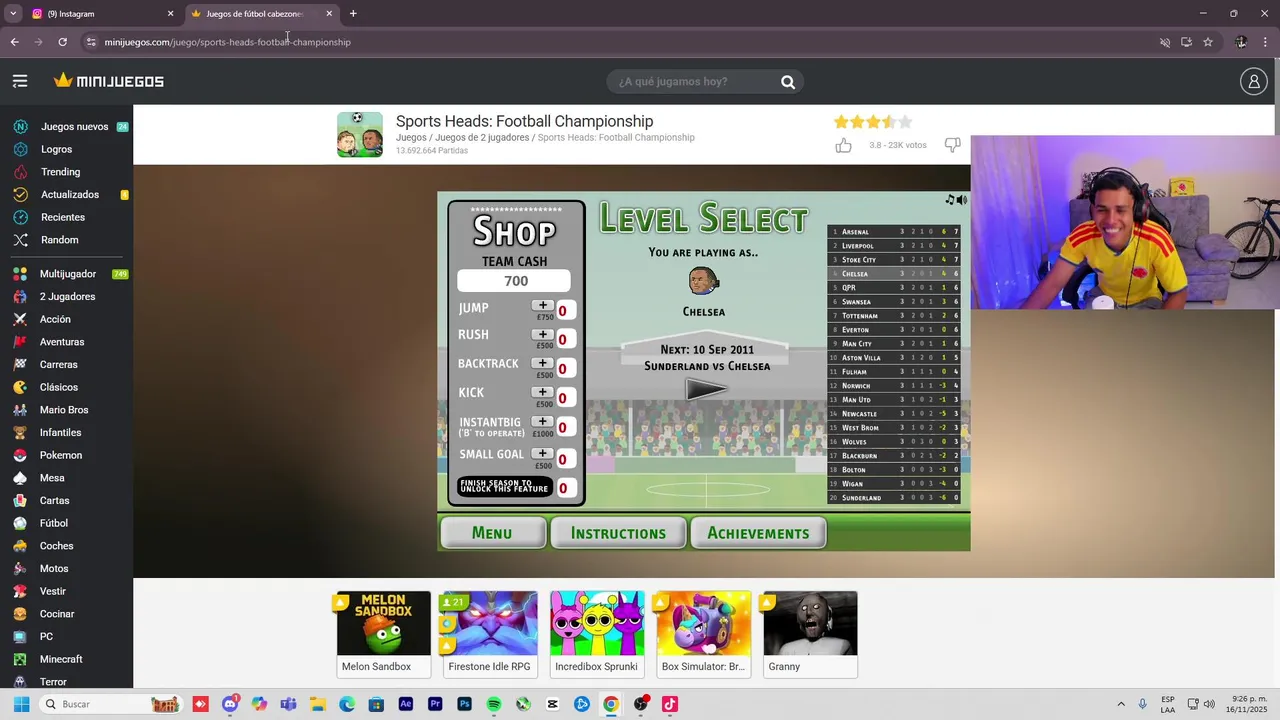The image size is (1280, 720).
Task: Show hidden system tray icons
Action: [1121, 704]
